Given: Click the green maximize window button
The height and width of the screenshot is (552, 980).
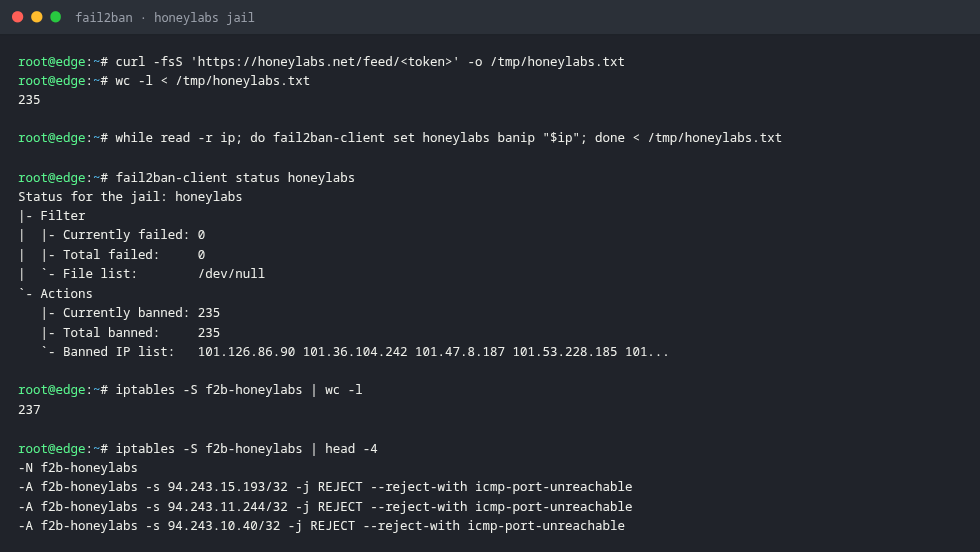Looking at the screenshot, I should (56, 17).
